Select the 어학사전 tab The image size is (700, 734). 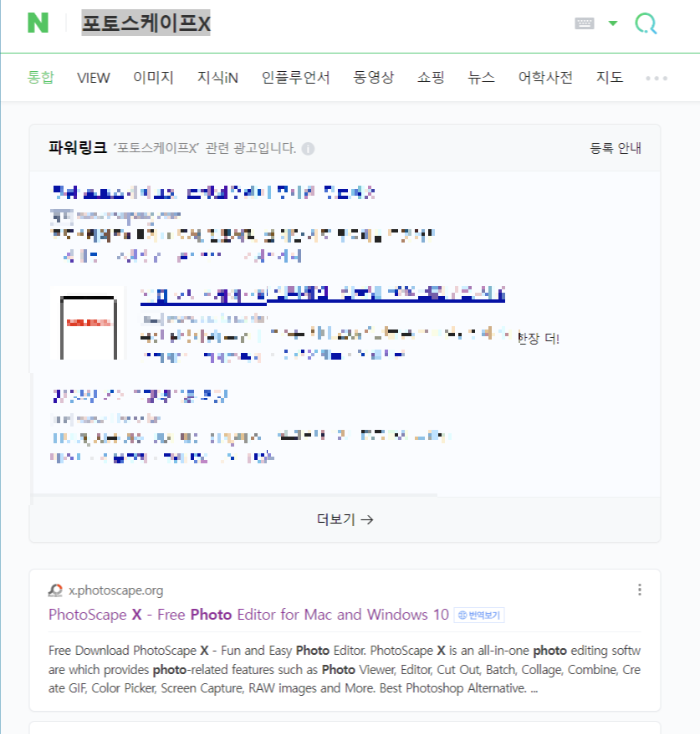tap(545, 77)
